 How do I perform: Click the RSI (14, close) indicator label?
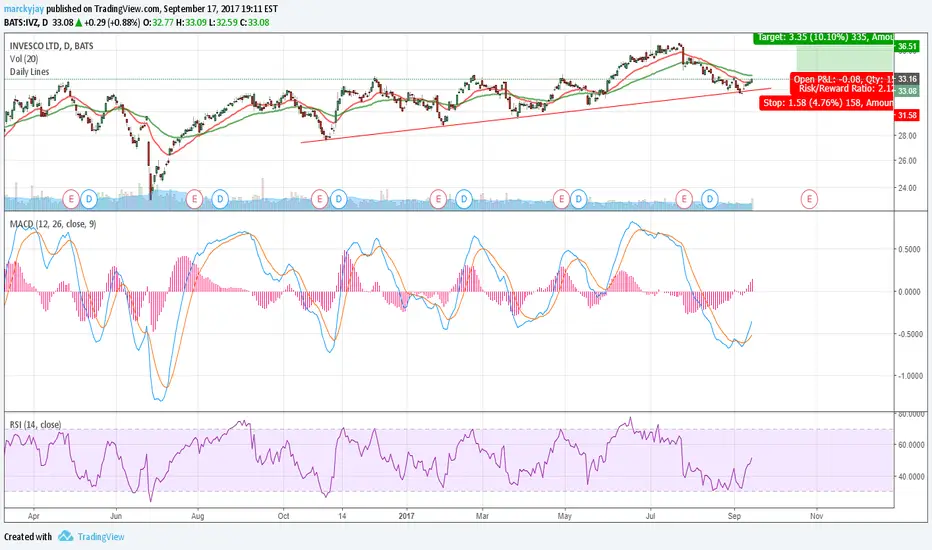point(35,425)
